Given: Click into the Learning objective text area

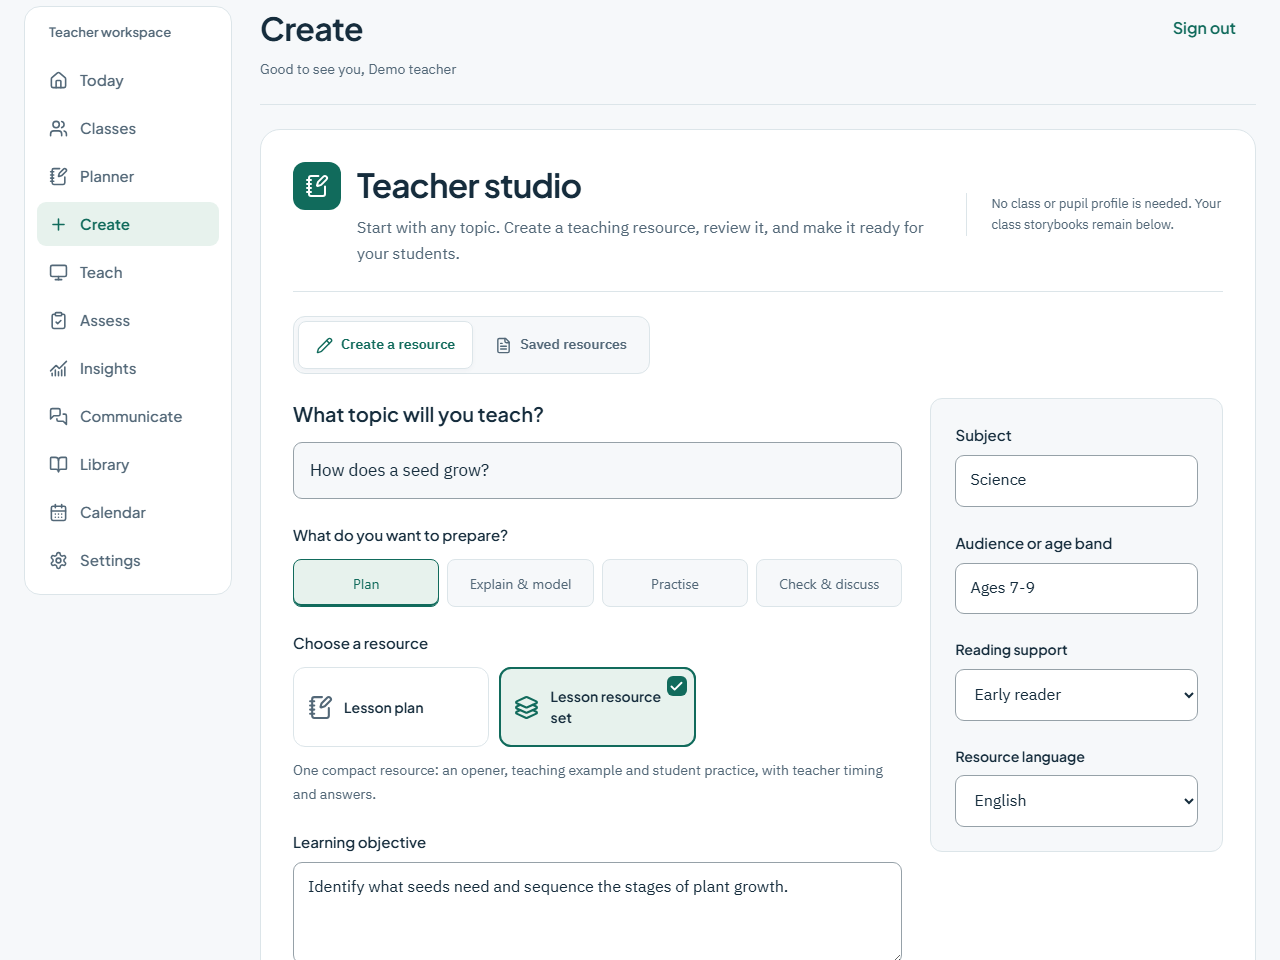Looking at the screenshot, I should 597,910.
